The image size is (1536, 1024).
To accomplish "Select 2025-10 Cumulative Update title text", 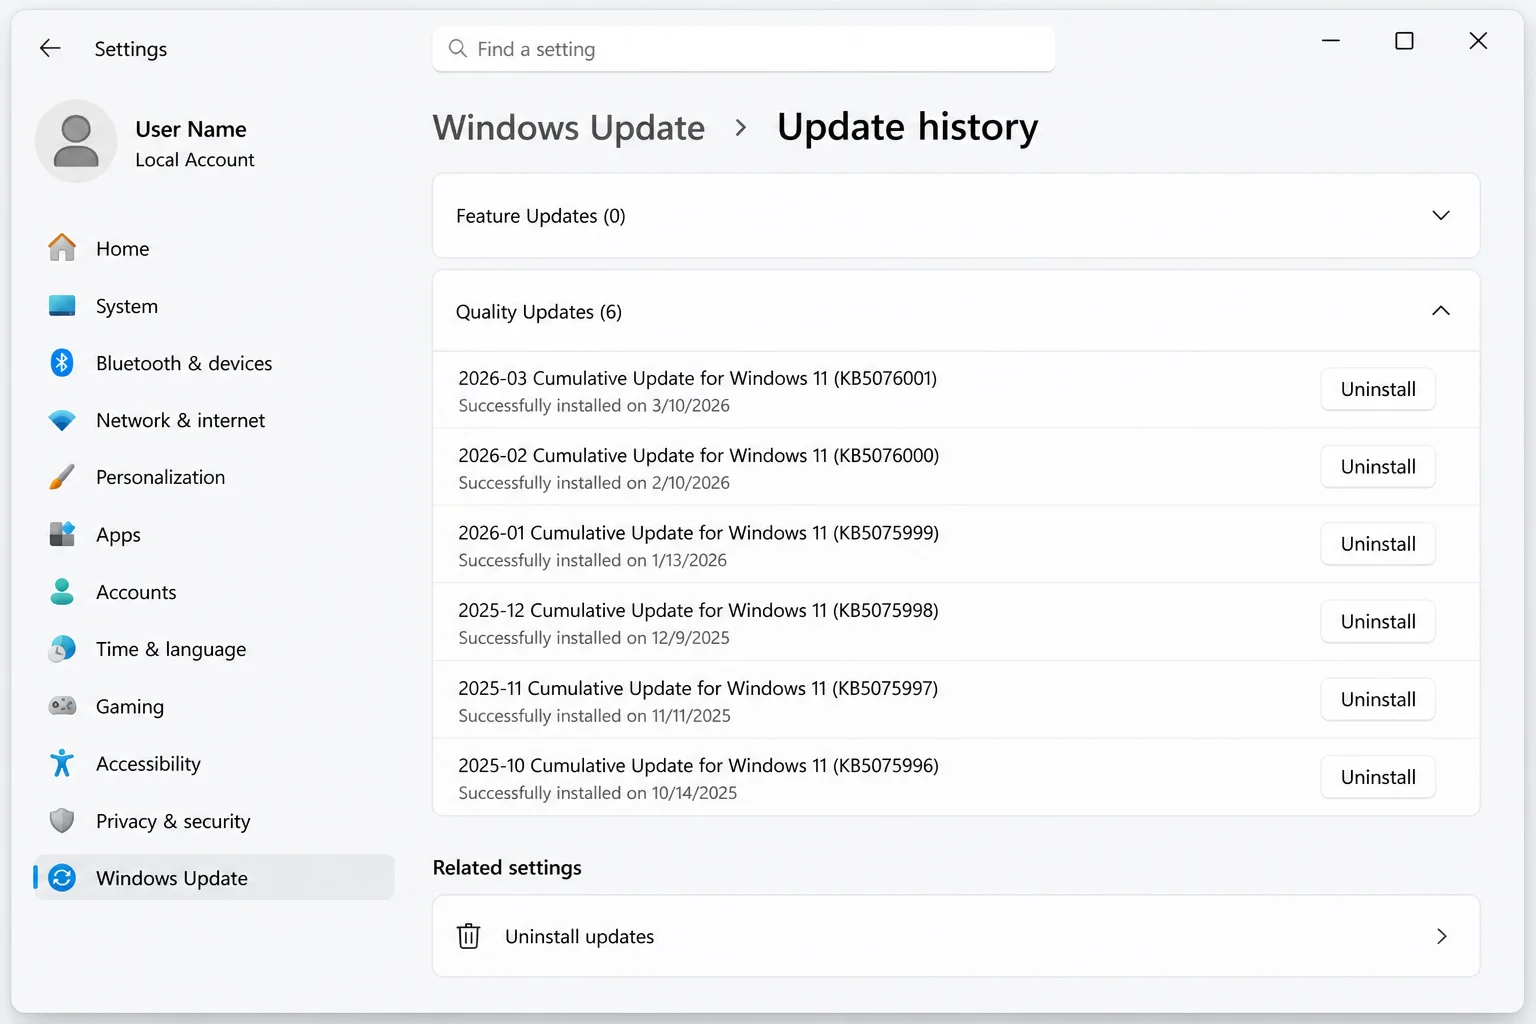I will tap(698, 765).
